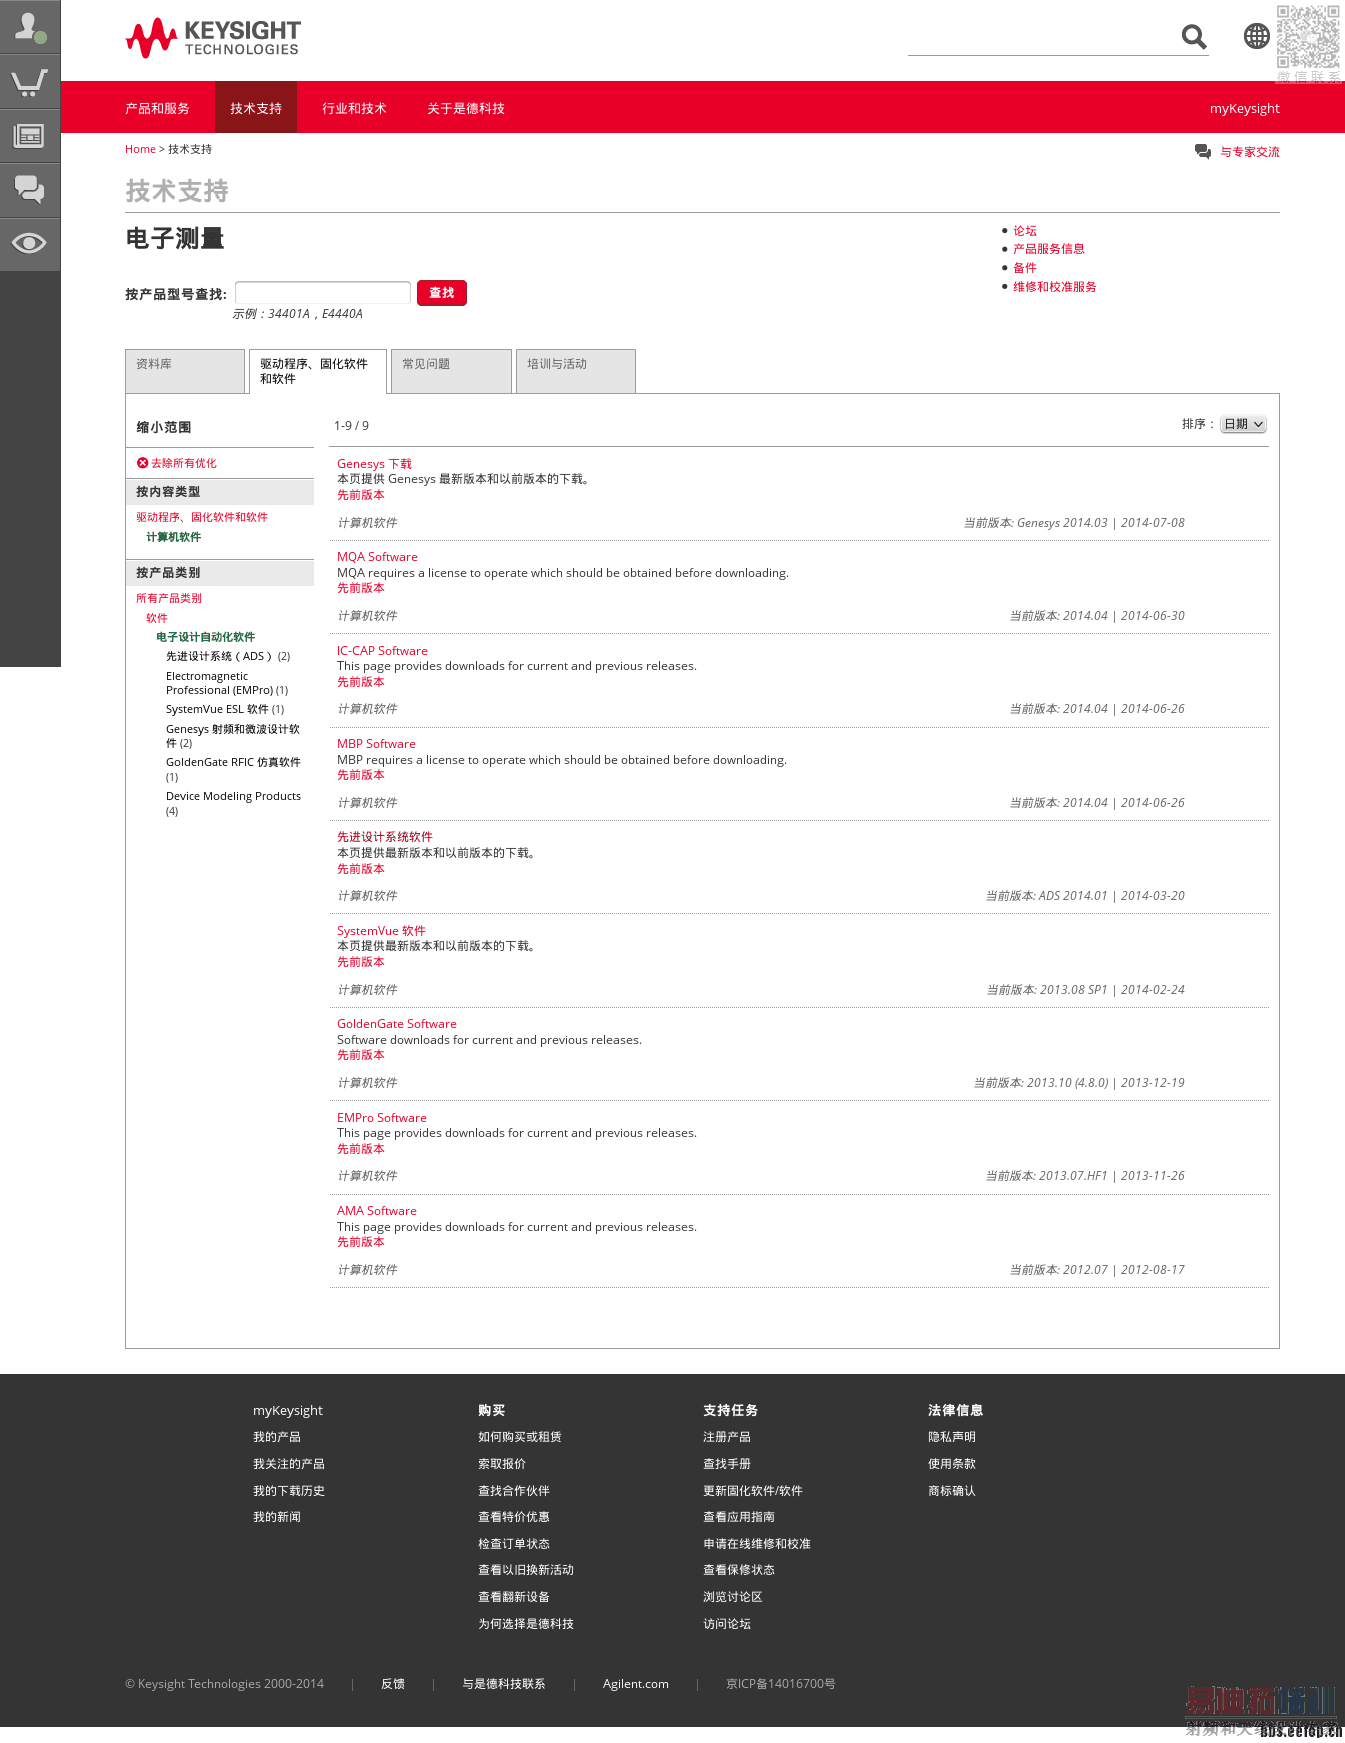Click 隐私声明 in the footer

pyautogui.click(x=952, y=1437)
